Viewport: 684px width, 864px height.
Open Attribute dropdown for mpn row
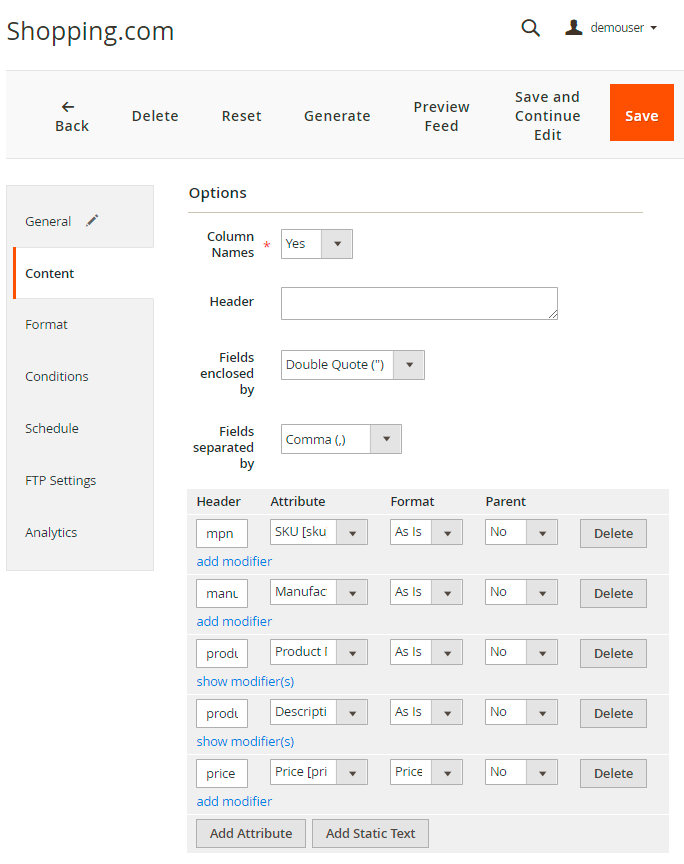click(x=318, y=532)
